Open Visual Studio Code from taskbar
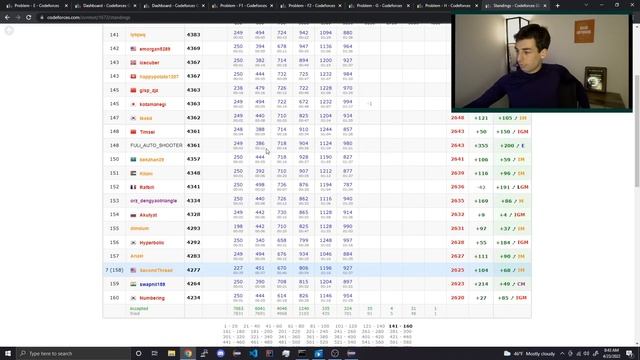 tap(253, 353)
